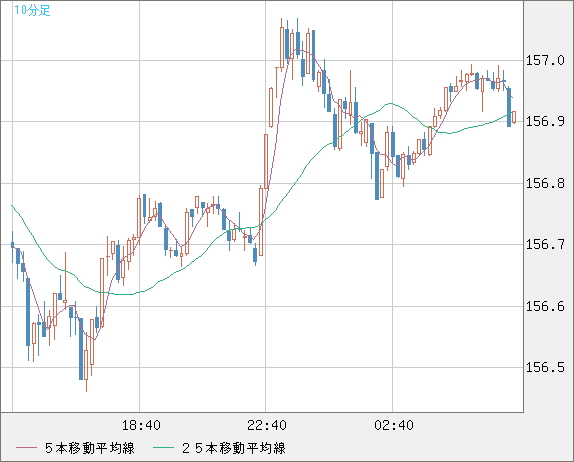
Task: Click the 22:40 time axis label
Action: 267,425
